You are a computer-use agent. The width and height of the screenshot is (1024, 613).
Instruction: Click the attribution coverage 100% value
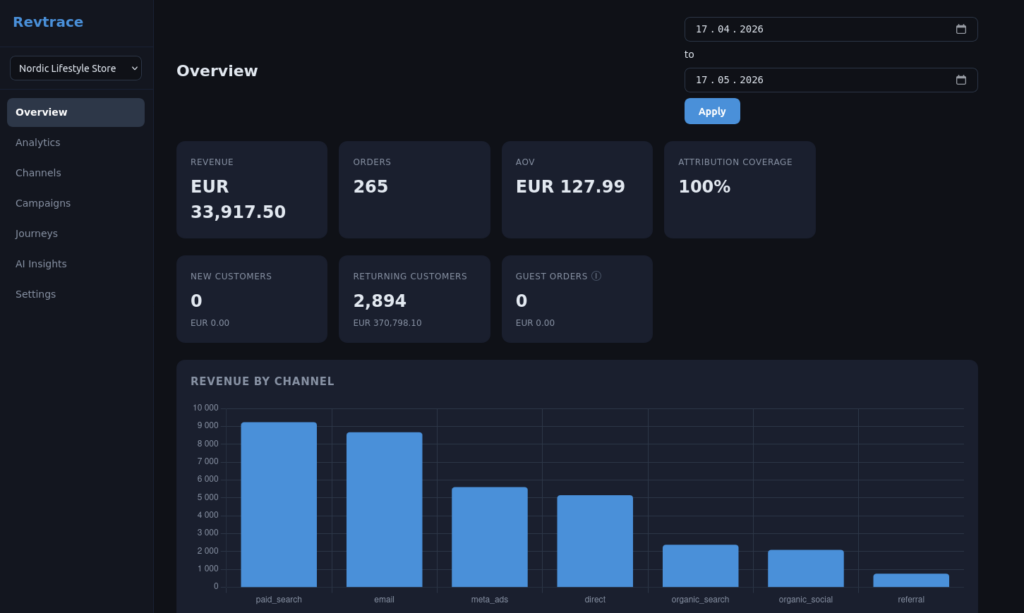point(705,187)
